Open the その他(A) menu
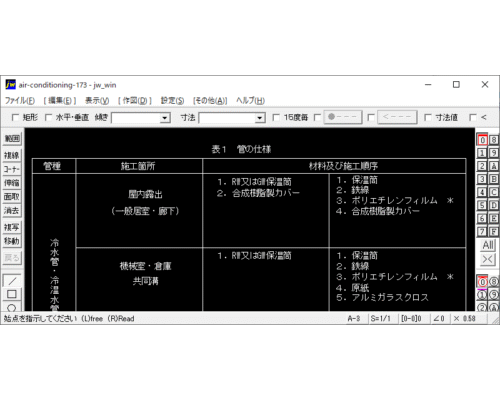Viewport: 500px width, 400px height. click(210, 101)
